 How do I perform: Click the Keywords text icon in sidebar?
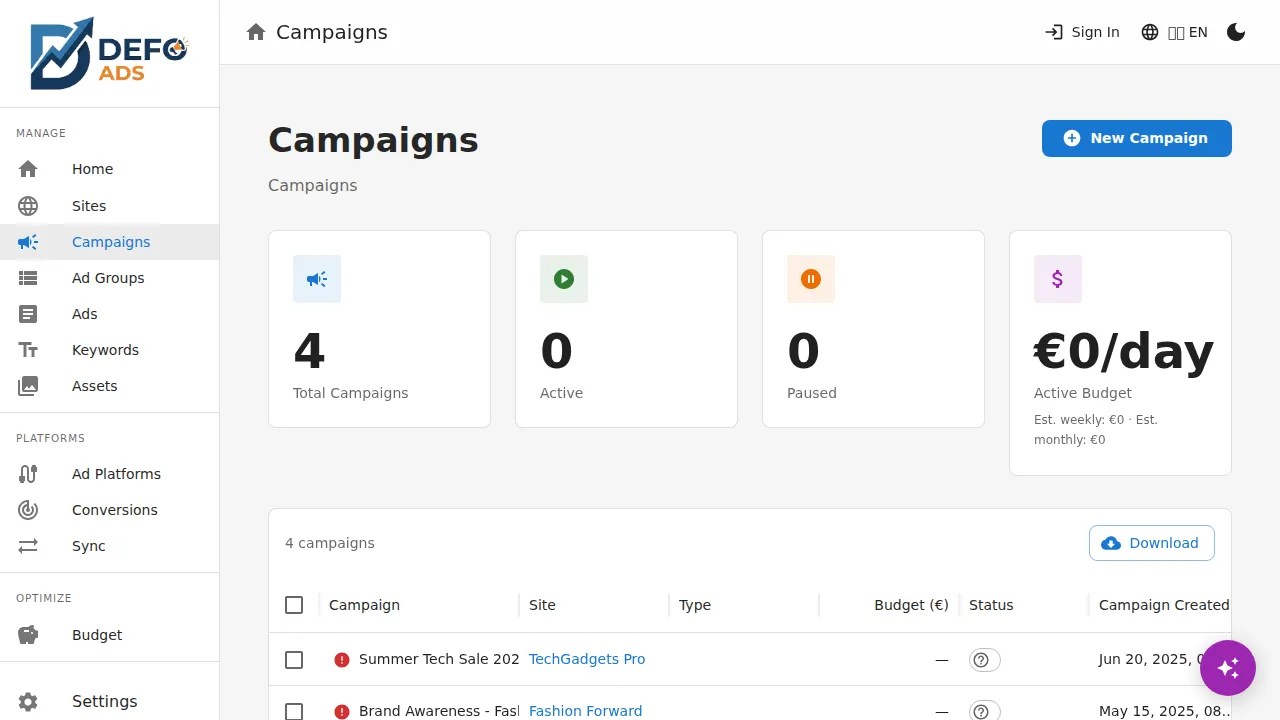click(x=28, y=350)
